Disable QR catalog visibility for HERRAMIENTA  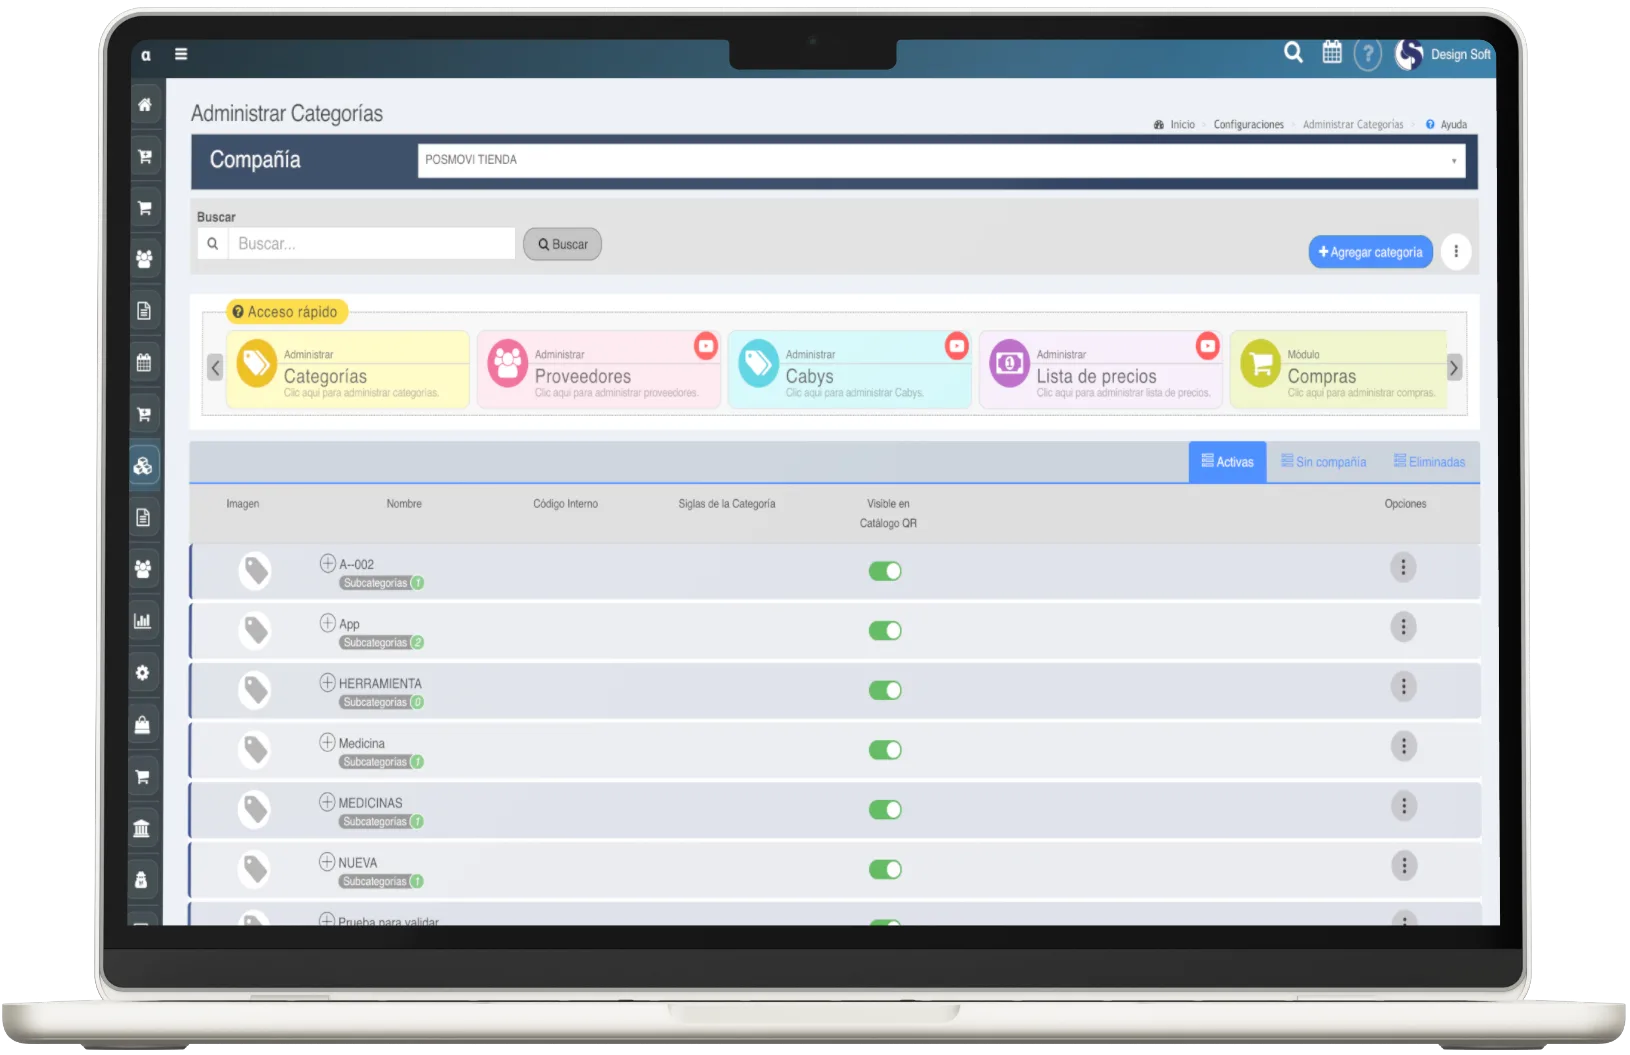tap(885, 690)
